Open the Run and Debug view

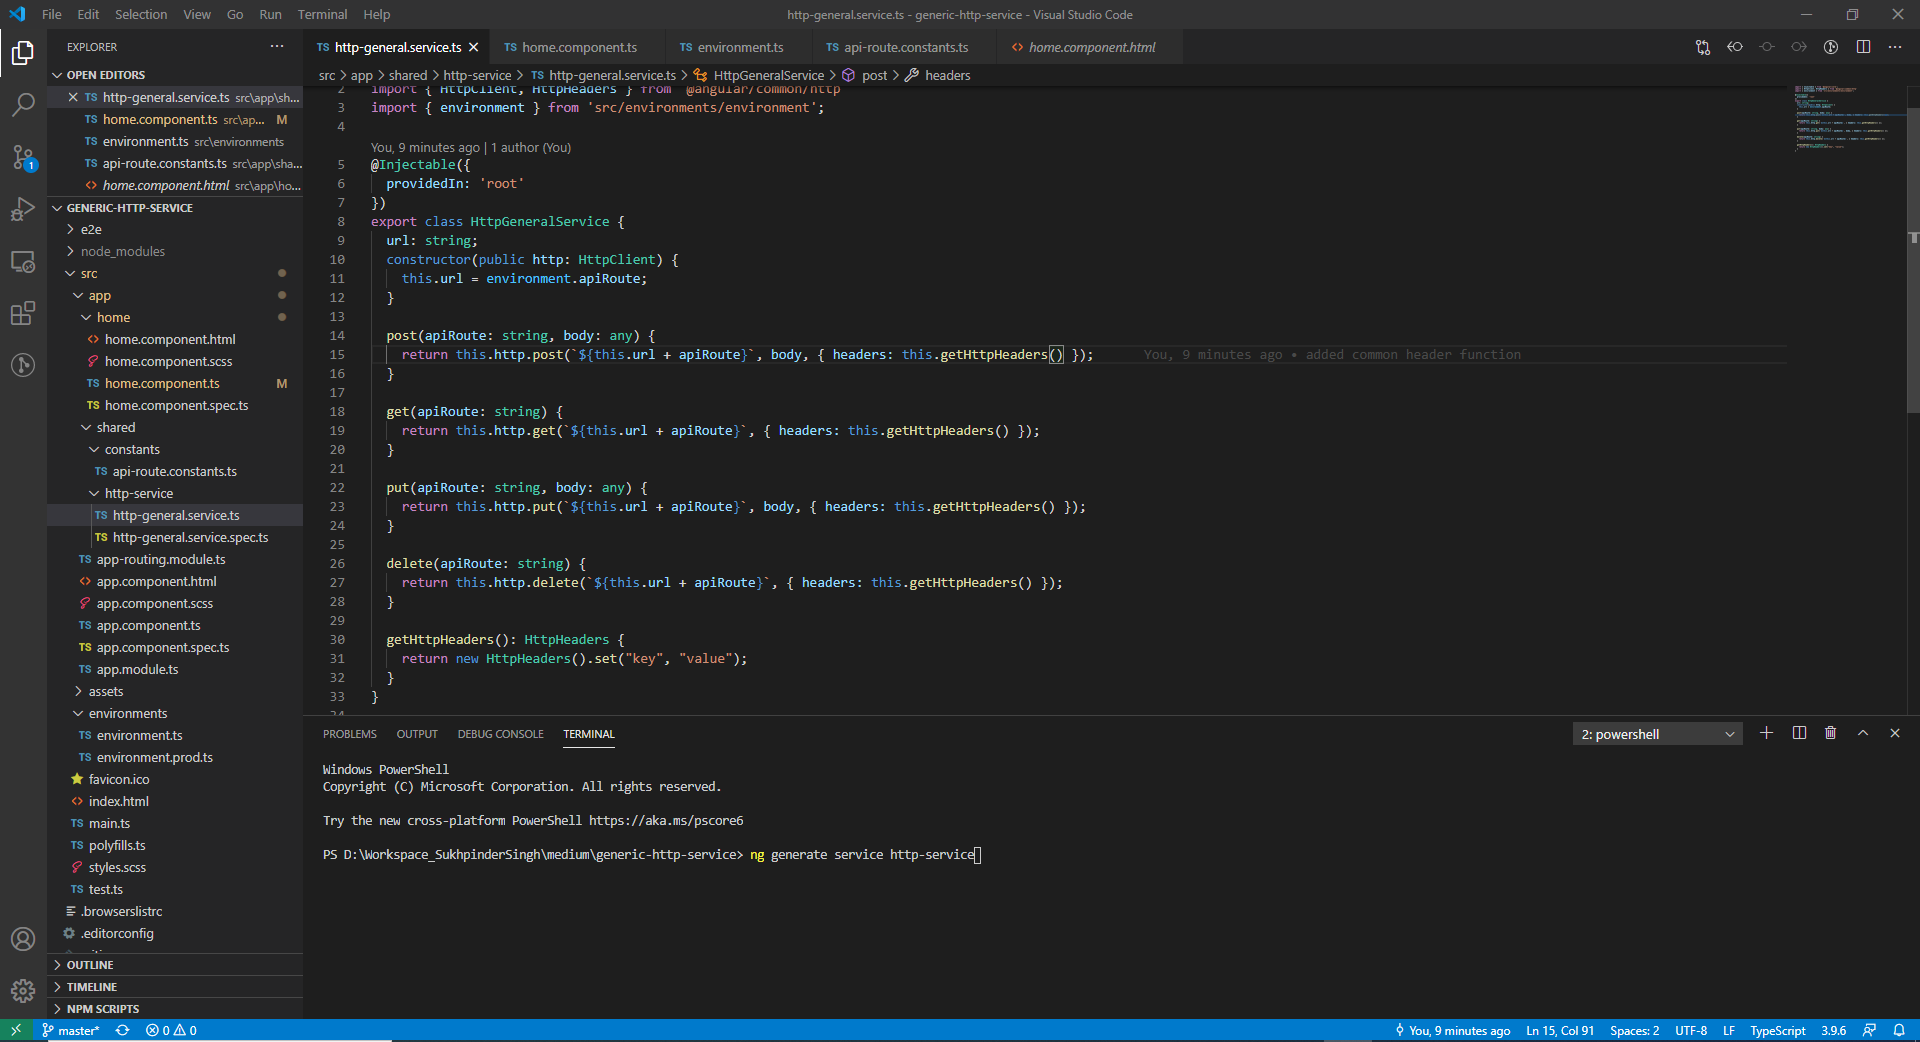(22, 209)
